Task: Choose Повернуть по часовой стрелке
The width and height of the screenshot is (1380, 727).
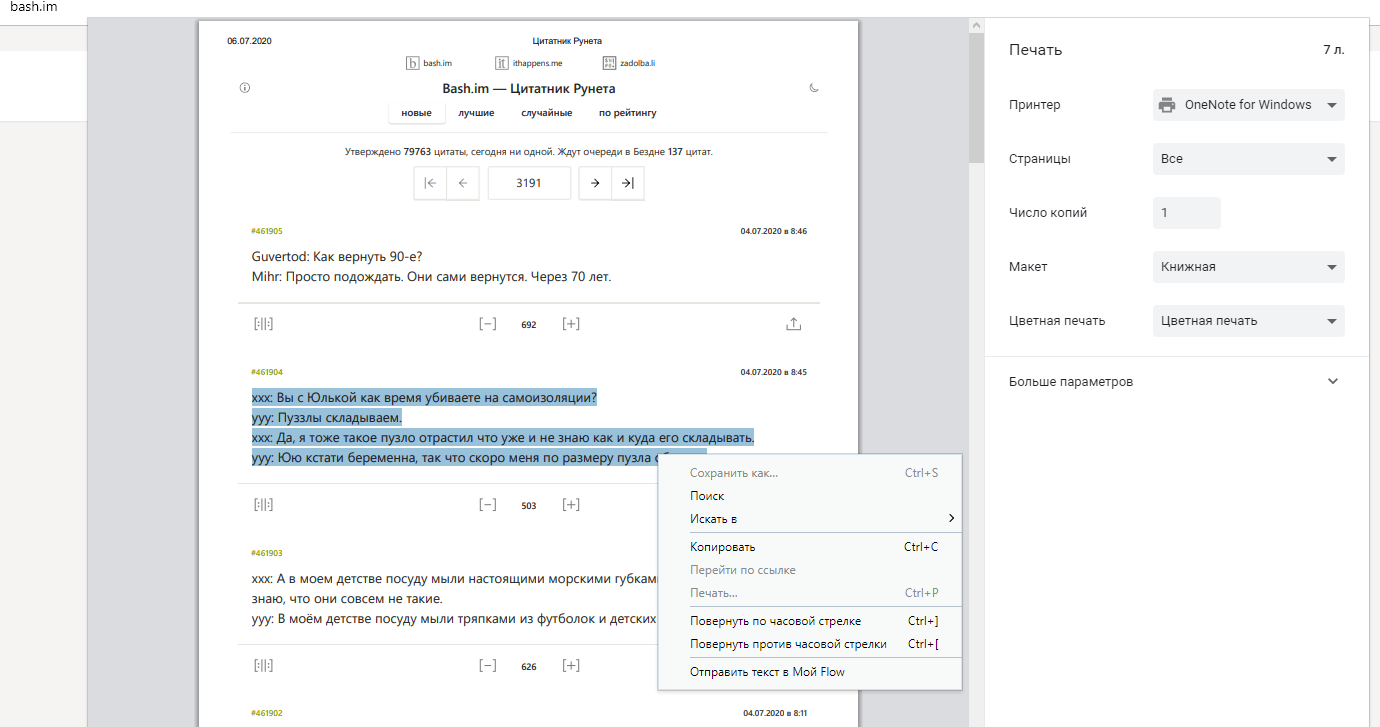Action: pyautogui.click(x=775, y=621)
